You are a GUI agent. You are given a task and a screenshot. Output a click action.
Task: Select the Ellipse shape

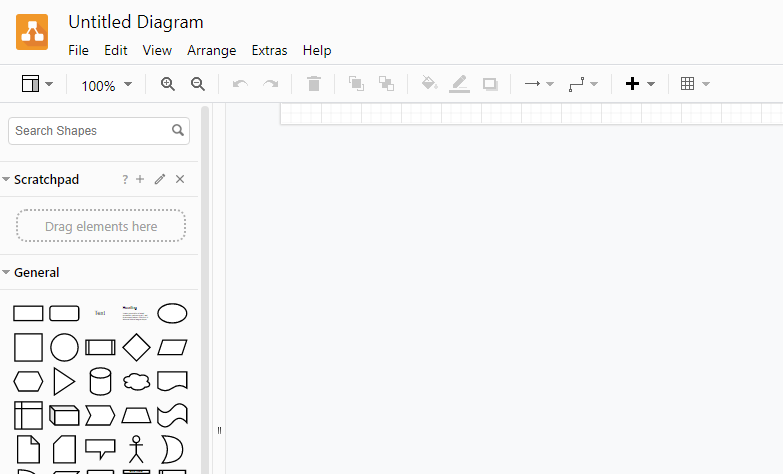172,313
